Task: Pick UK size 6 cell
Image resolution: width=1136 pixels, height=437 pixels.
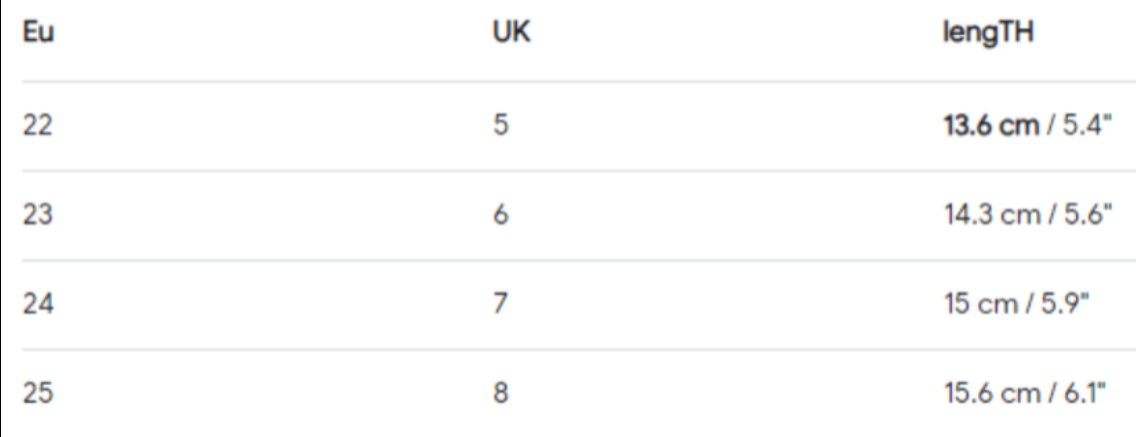Action: click(501, 215)
